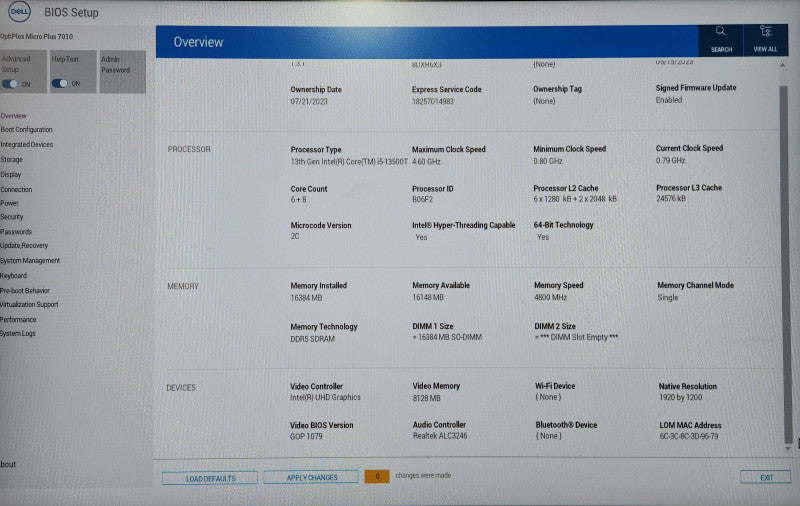The height and width of the screenshot is (506, 800).
Task: Open the Admin Password tile
Action: coord(122,71)
